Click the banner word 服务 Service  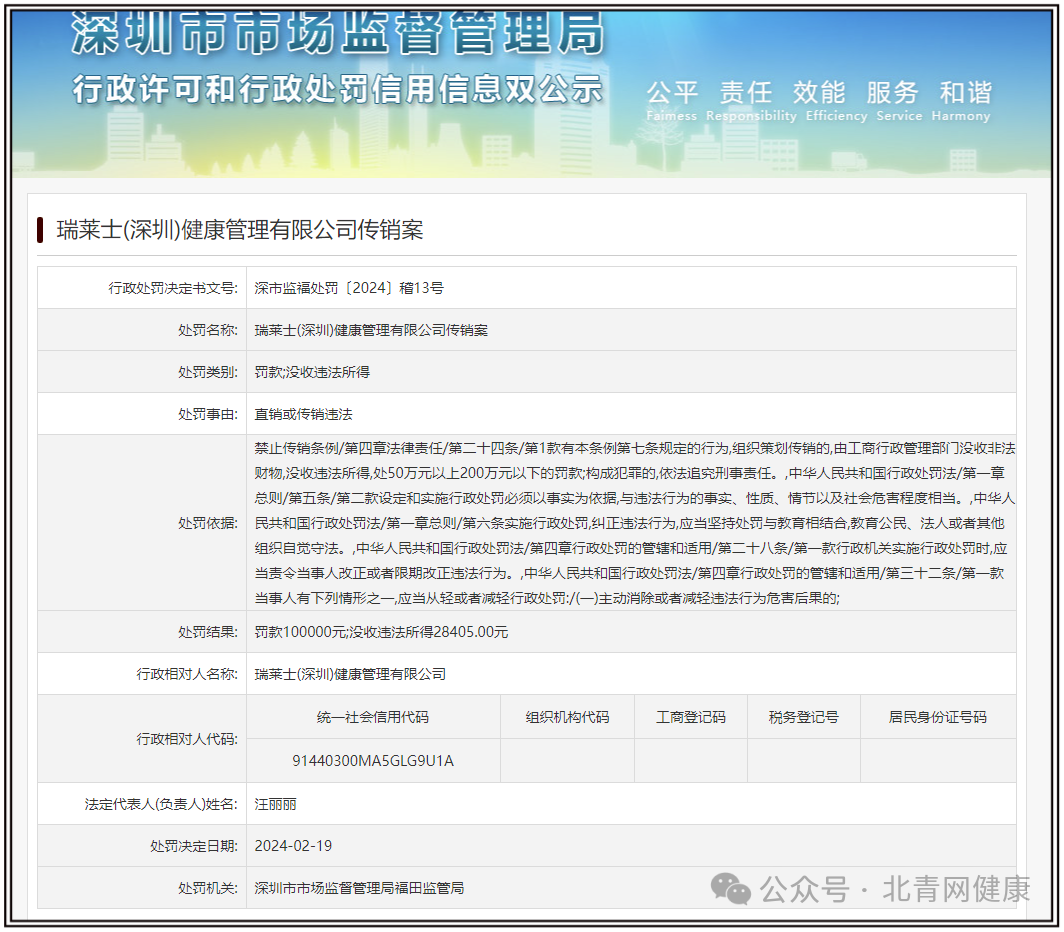coord(899,101)
